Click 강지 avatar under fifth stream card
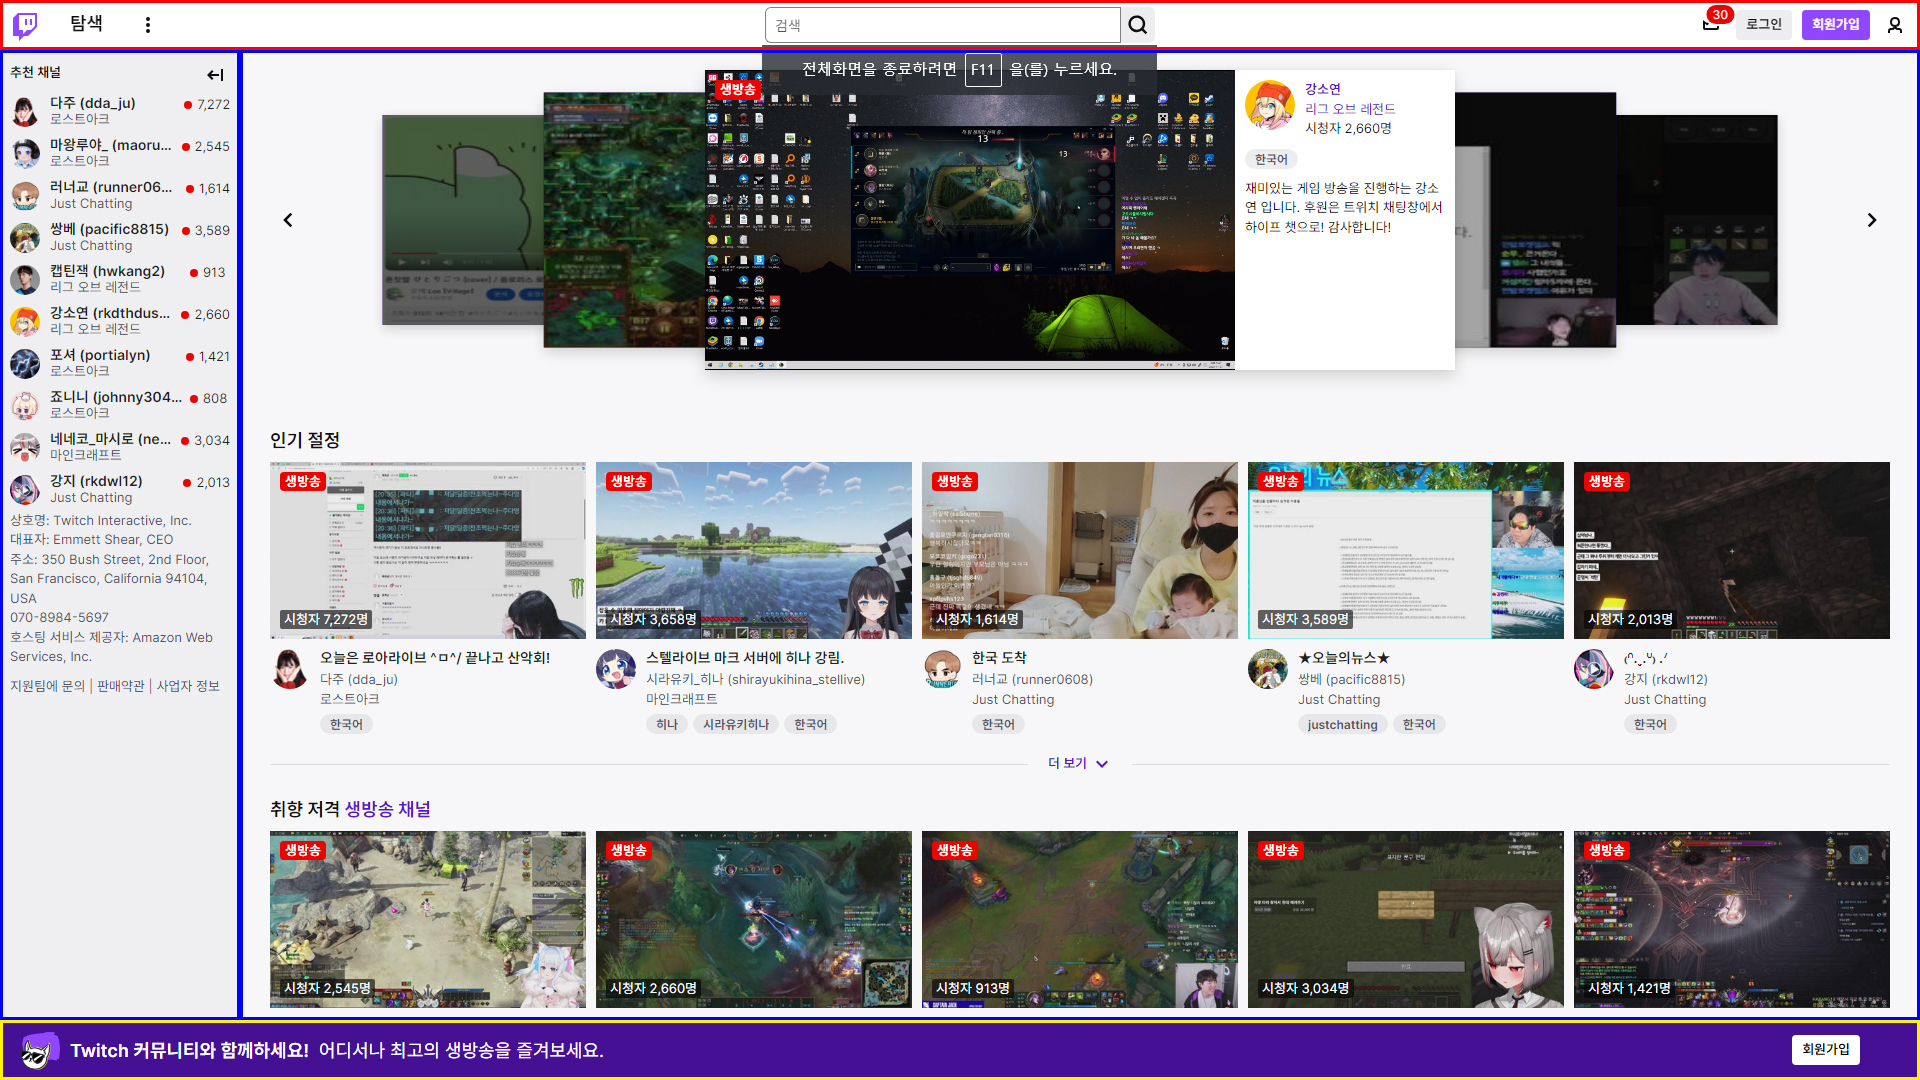The image size is (1920, 1080). click(x=1594, y=669)
